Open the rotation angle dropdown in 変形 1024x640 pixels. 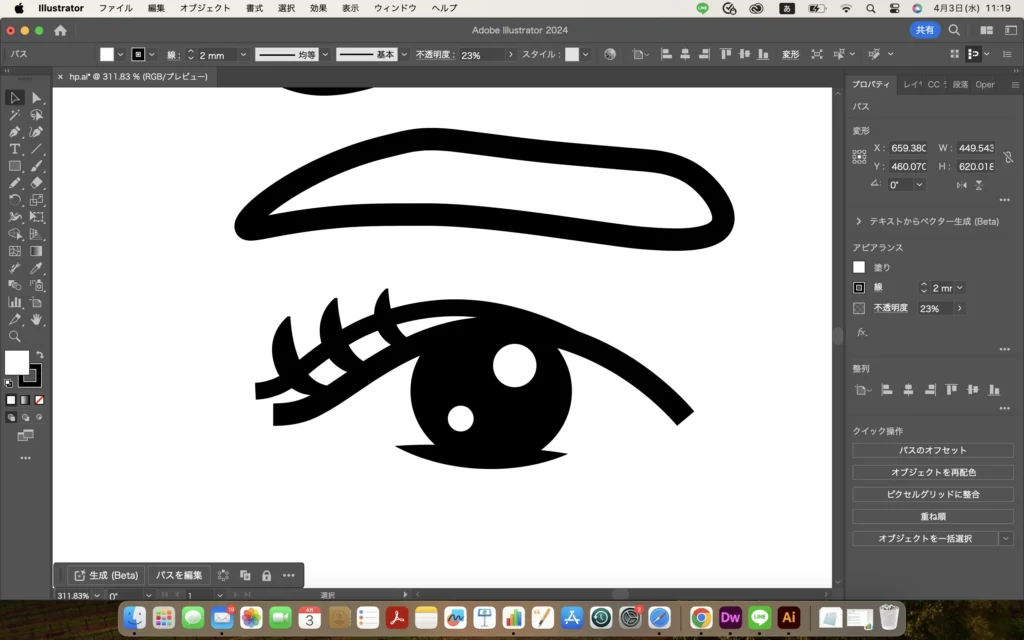[919, 185]
